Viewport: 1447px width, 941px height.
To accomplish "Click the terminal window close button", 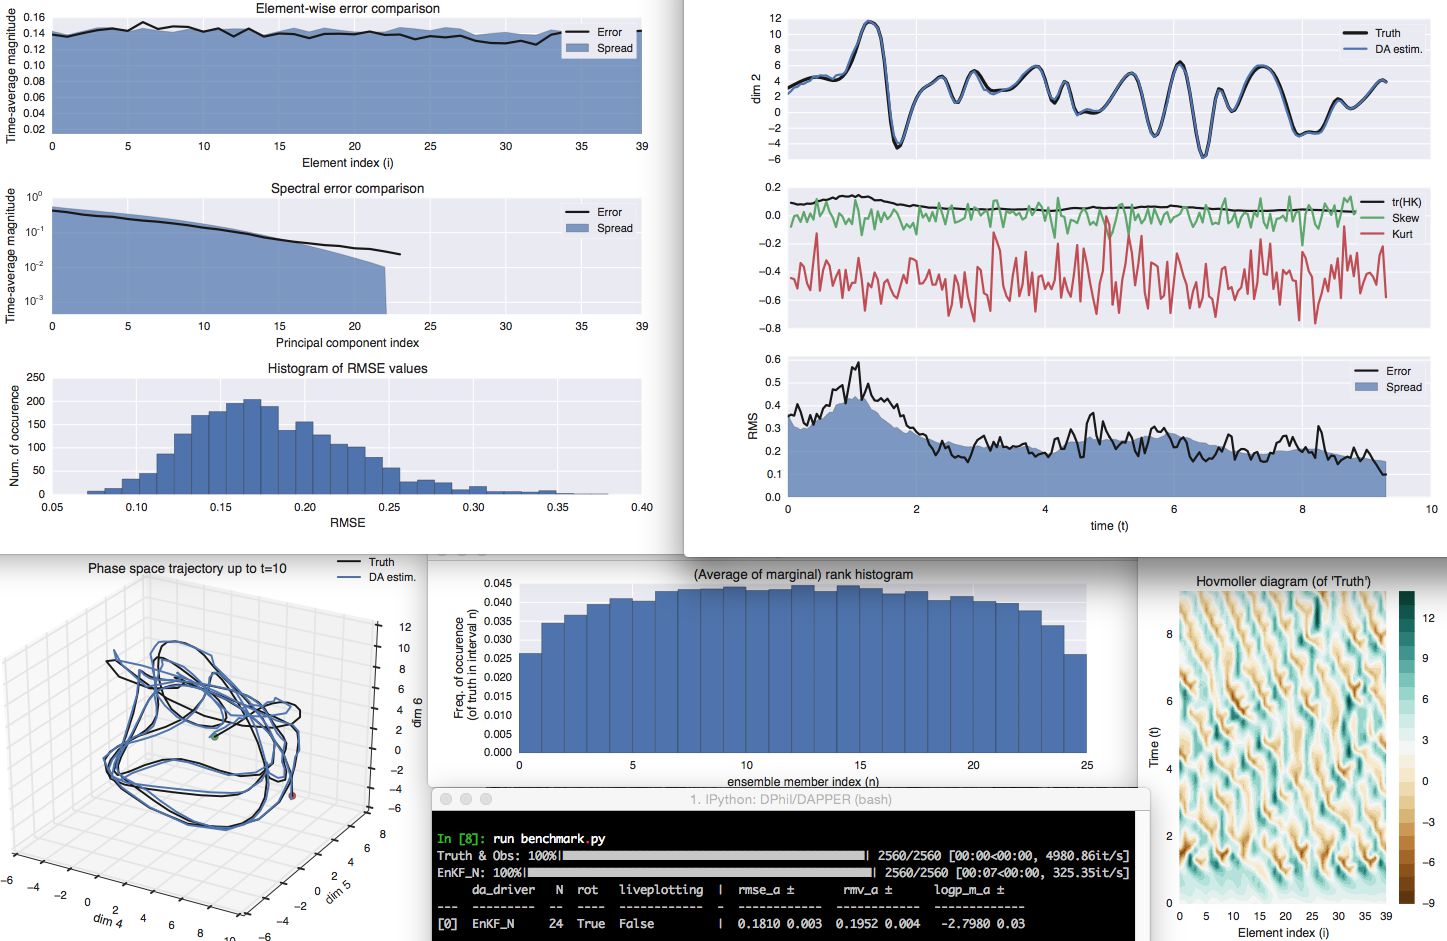I will 446,799.
